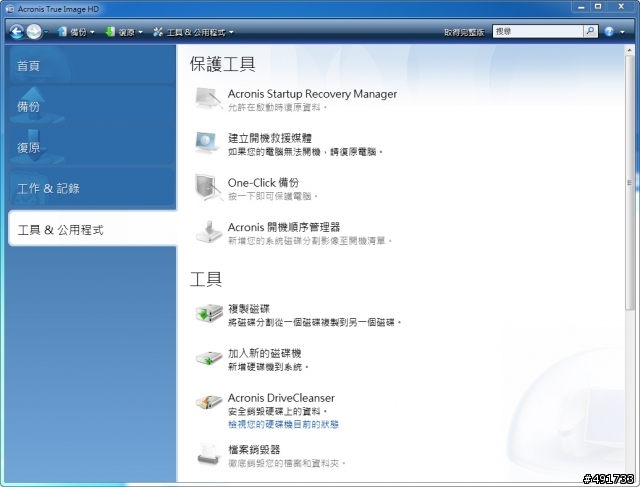Click the 保護工具 section heading
Image resolution: width=640 pixels, height=487 pixels.
coord(222,64)
